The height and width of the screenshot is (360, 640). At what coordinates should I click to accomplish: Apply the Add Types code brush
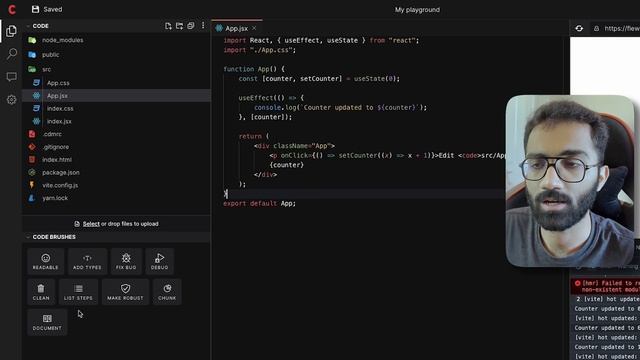[87, 261]
